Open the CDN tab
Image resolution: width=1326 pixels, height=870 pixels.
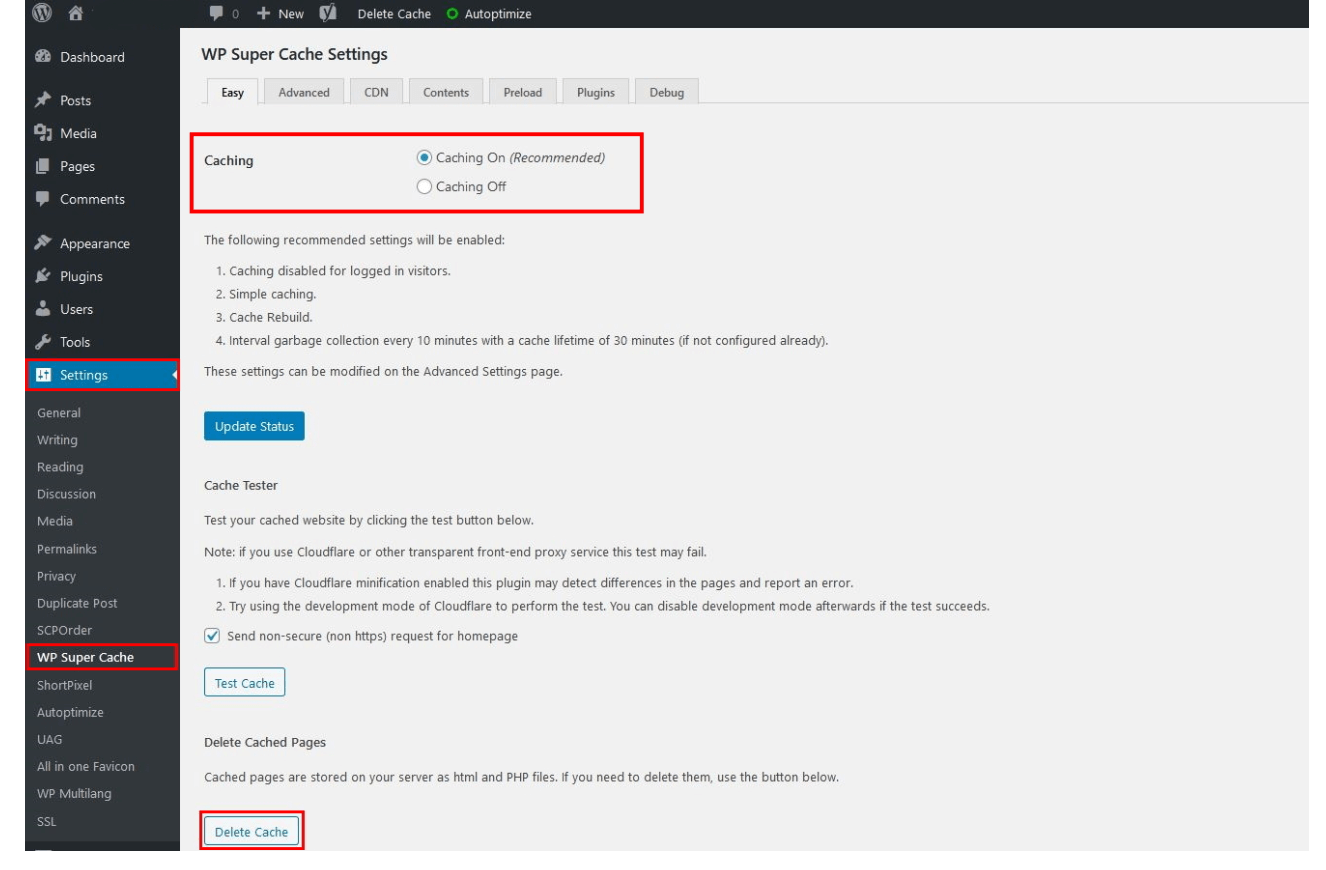coord(376,92)
